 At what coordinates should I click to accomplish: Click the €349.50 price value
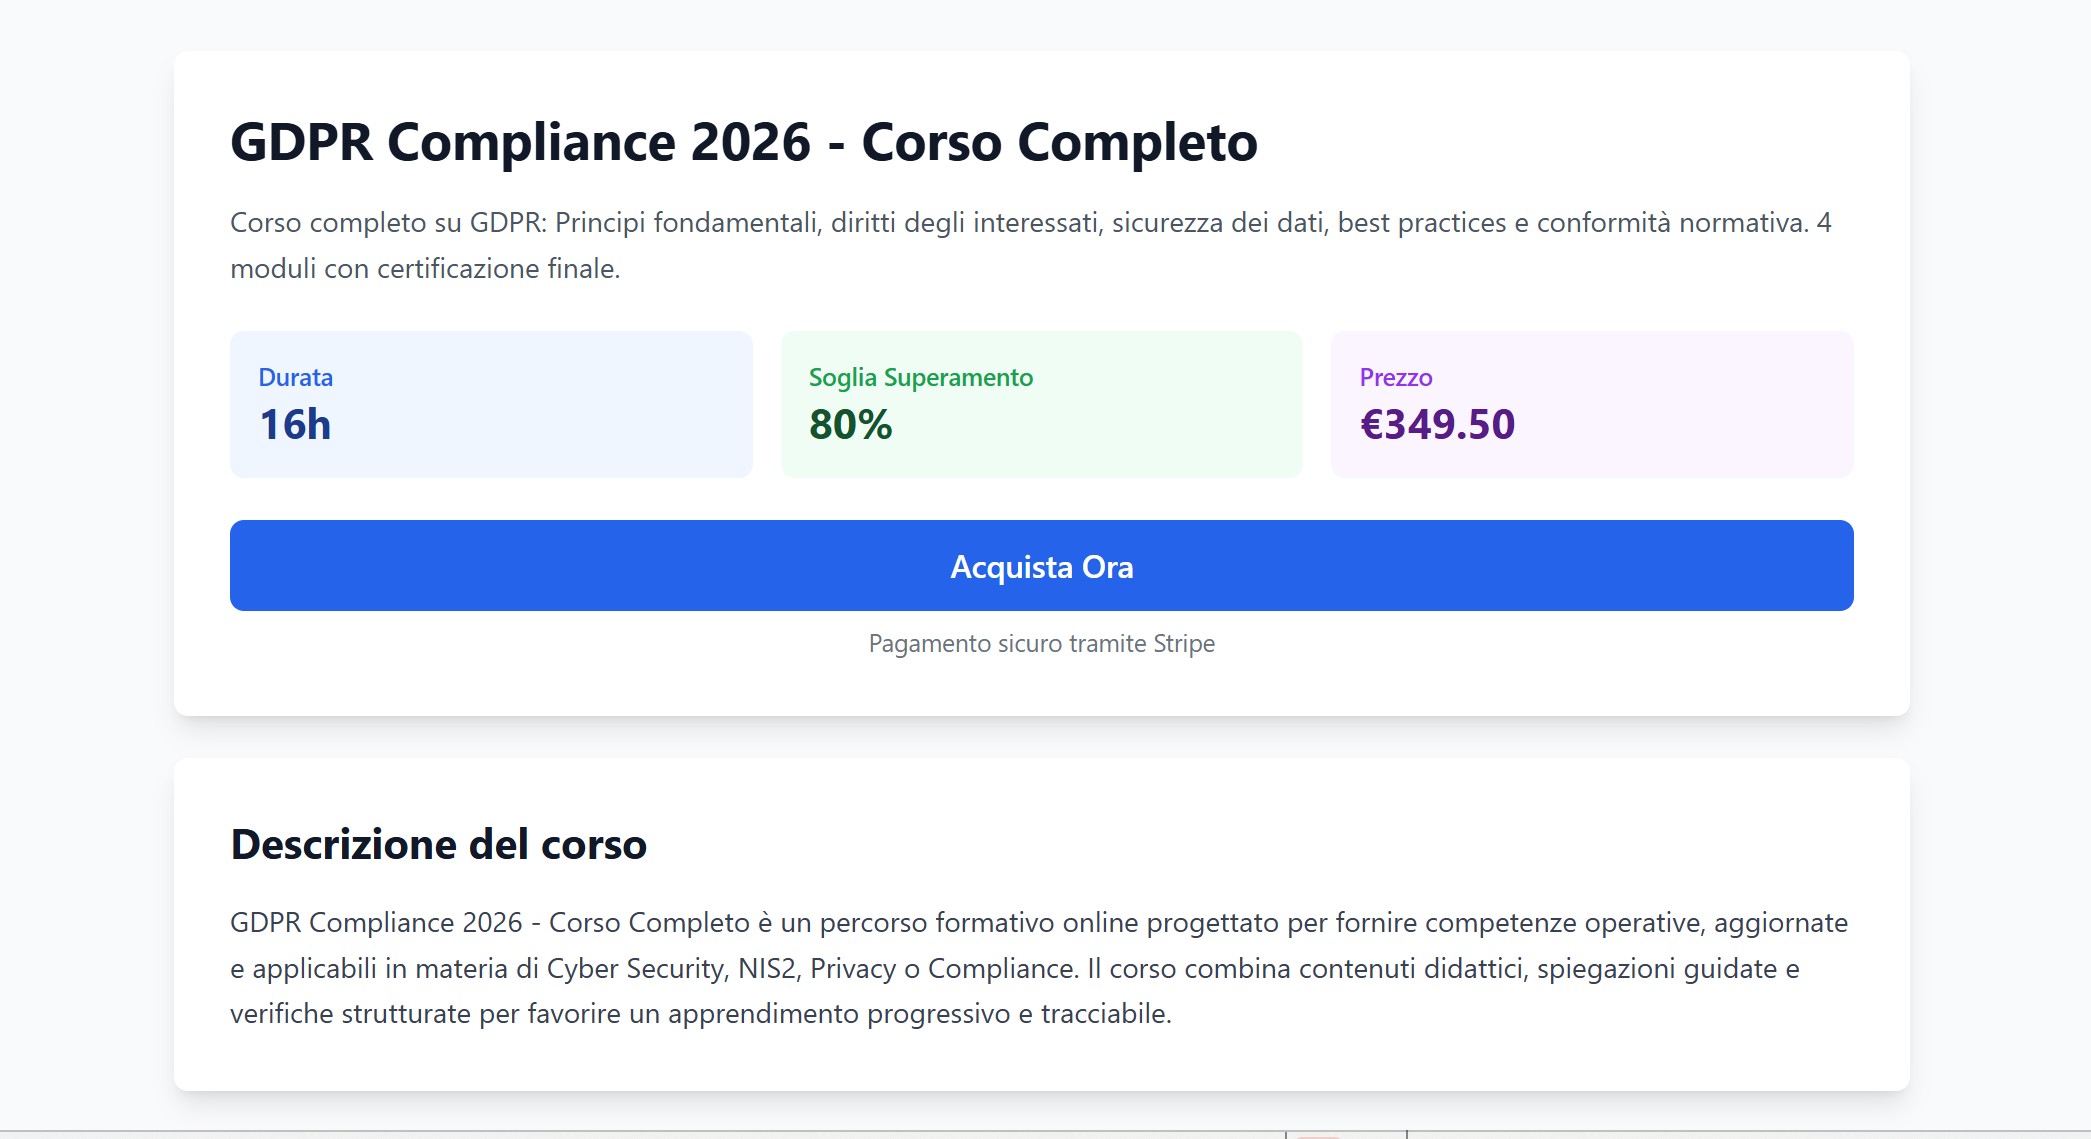click(x=1439, y=423)
